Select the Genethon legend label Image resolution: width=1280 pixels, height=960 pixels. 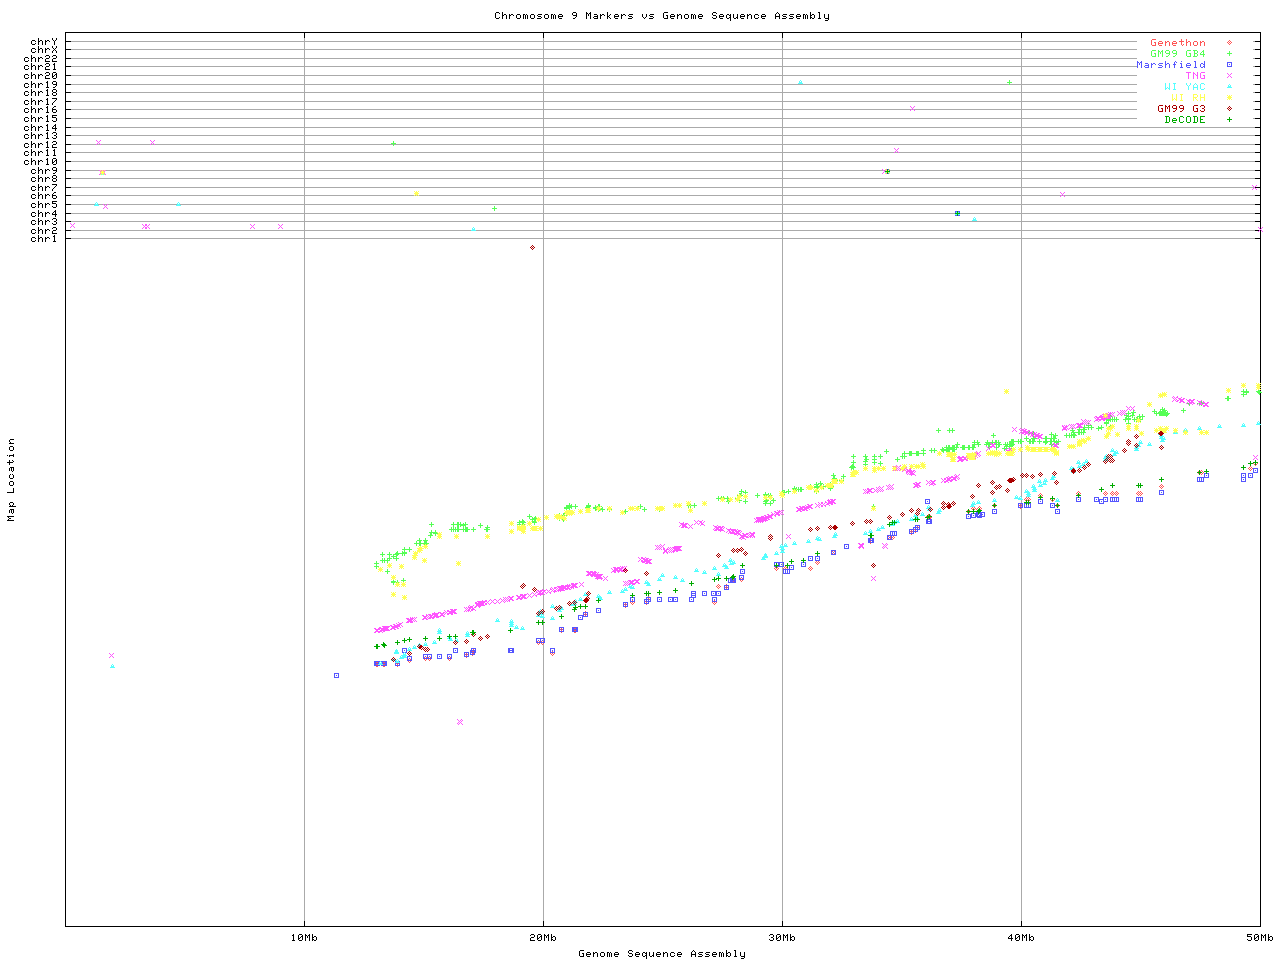[x=1177, y=43]
